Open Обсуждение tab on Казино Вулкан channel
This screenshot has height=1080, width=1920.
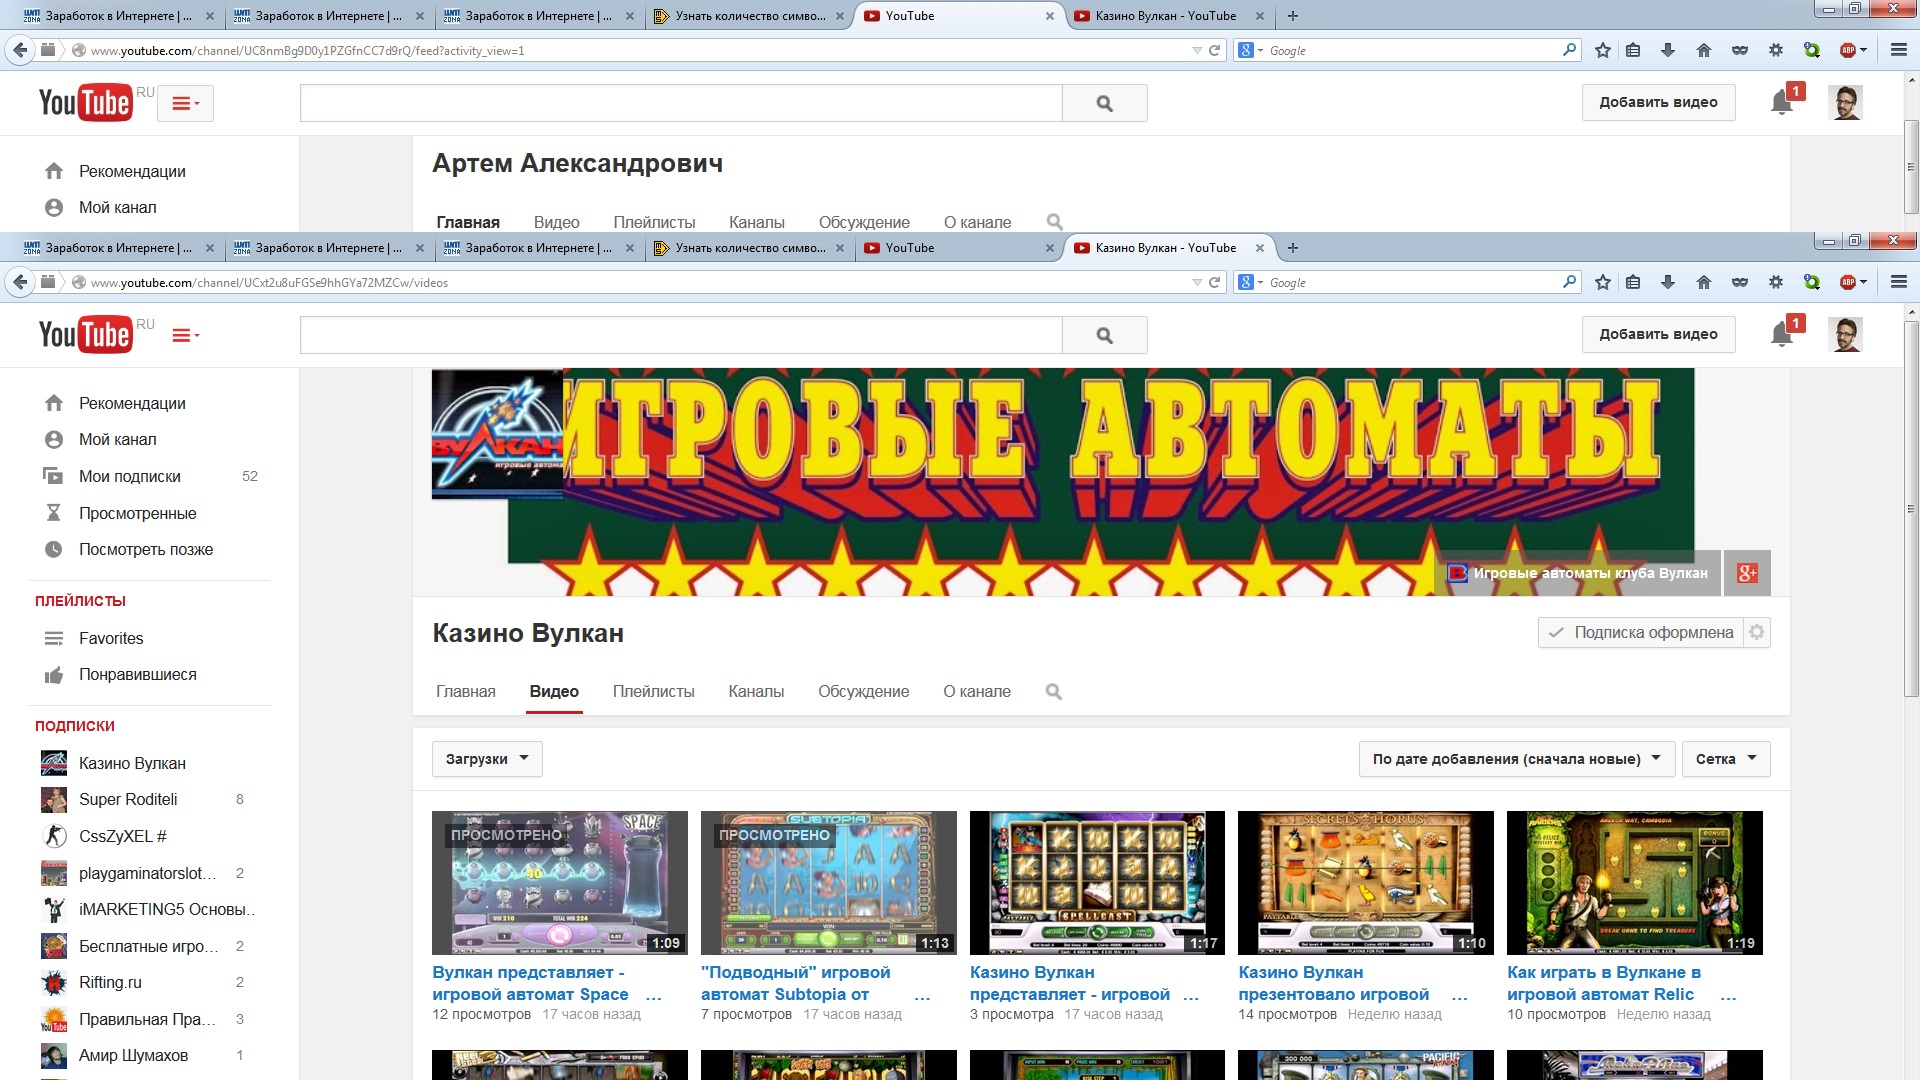tap(863, 691)
